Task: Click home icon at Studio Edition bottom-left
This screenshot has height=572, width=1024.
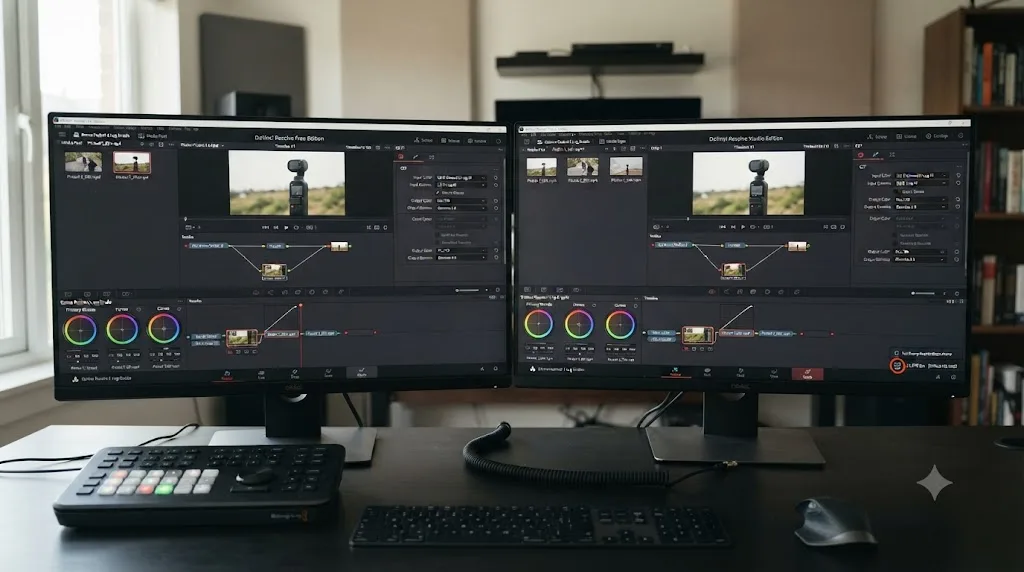Action: (x=532, y=369)
